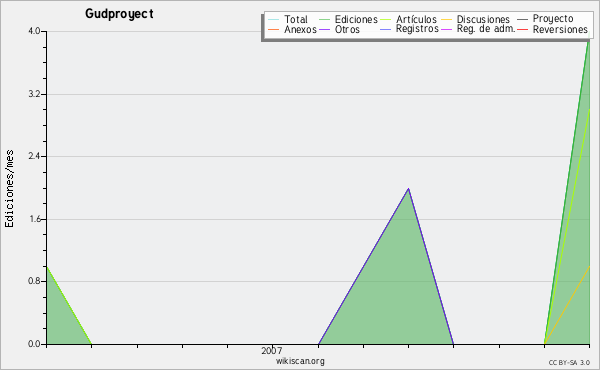Click the purple Otros legend line swatch

(x=324, y=29)
